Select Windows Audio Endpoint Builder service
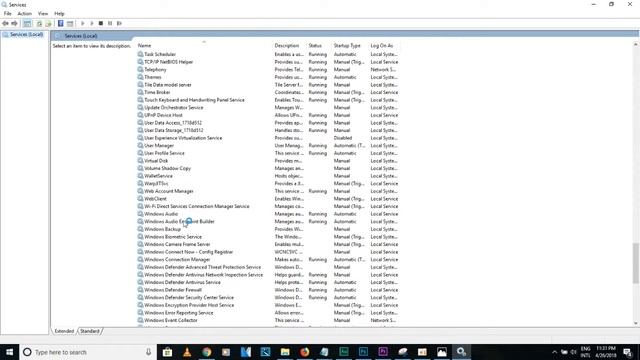 (x=179, y=222)
